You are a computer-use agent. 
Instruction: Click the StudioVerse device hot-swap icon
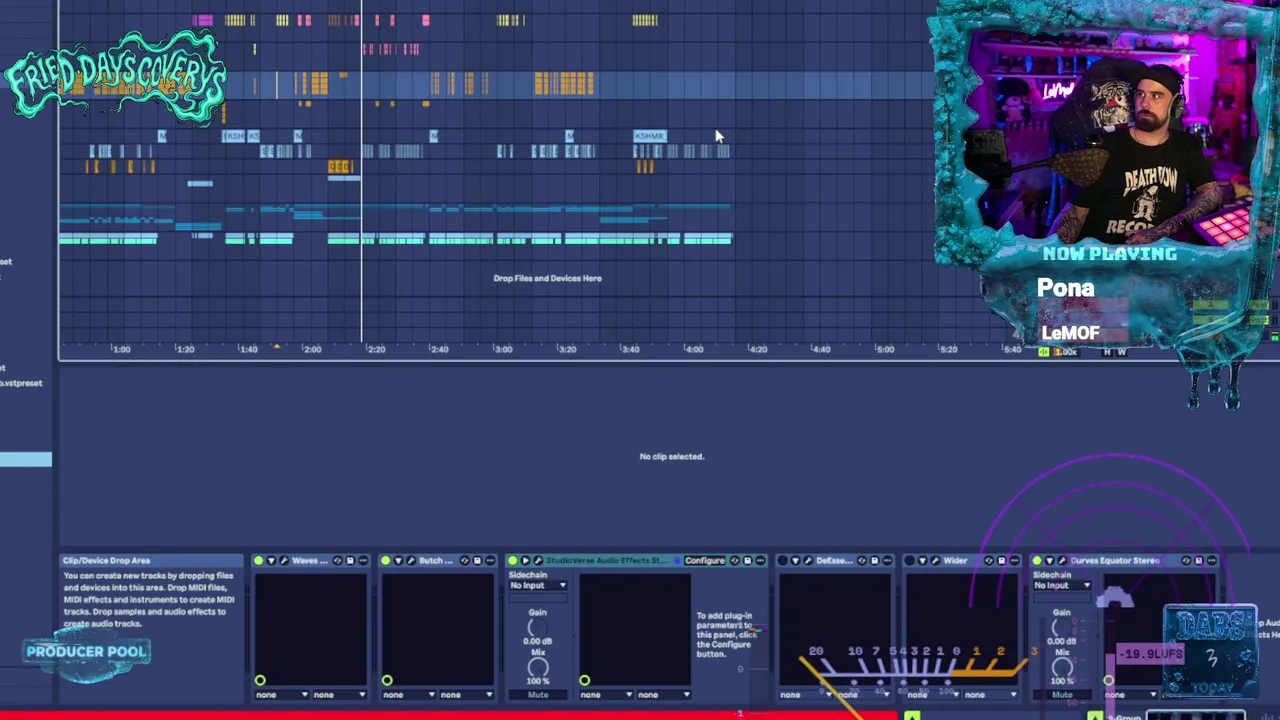pos(734,560)
